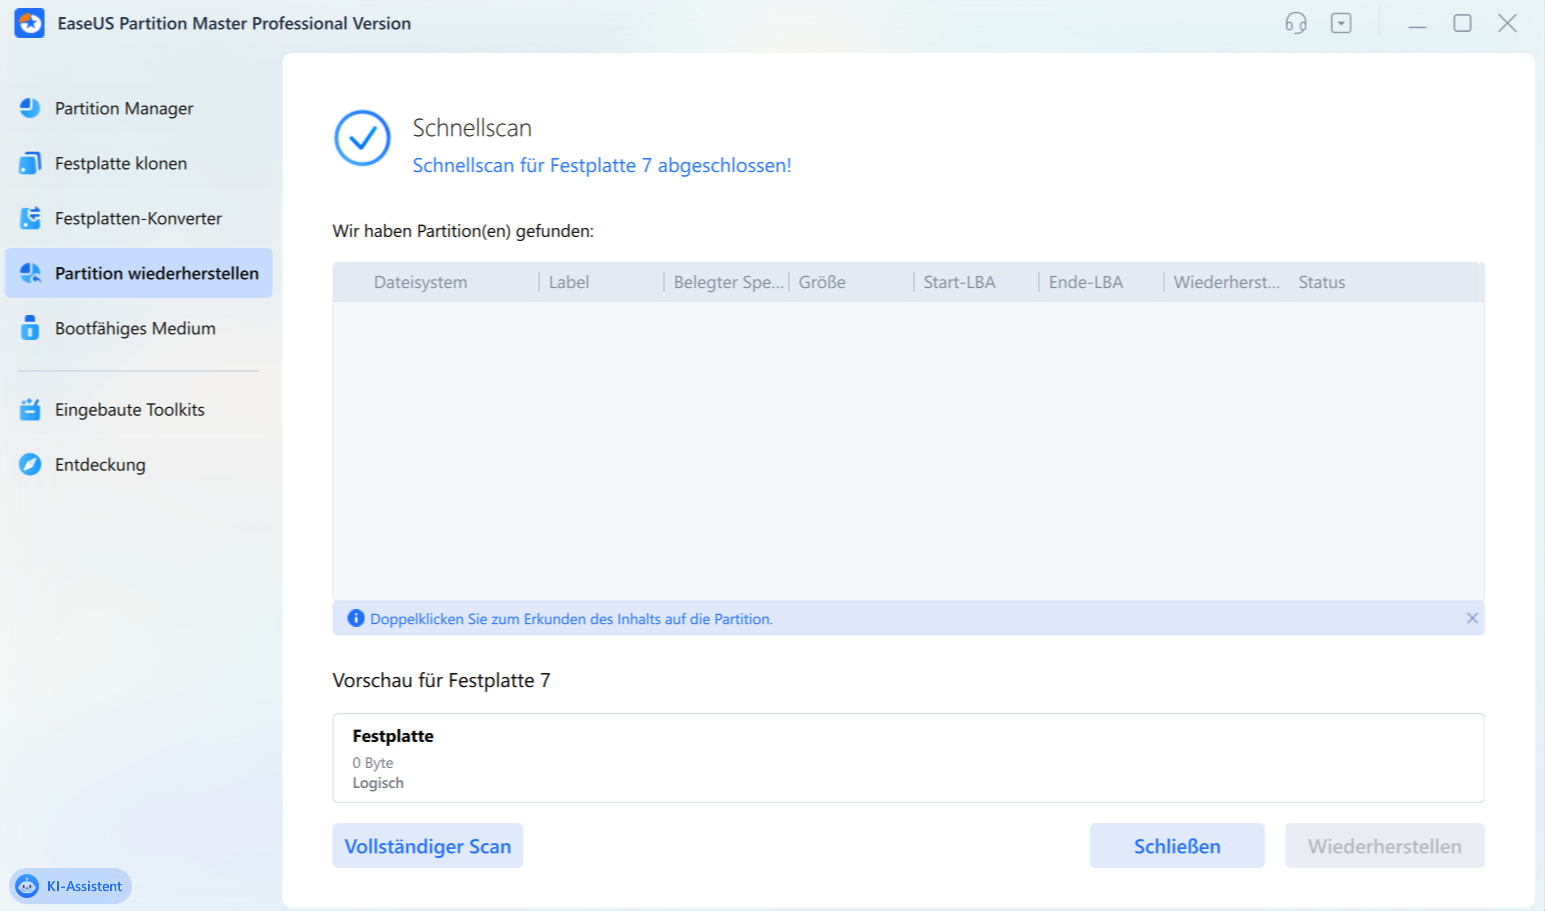1545x911 pixels.
Task: Open the Entdeckung page
Action: 139,464
